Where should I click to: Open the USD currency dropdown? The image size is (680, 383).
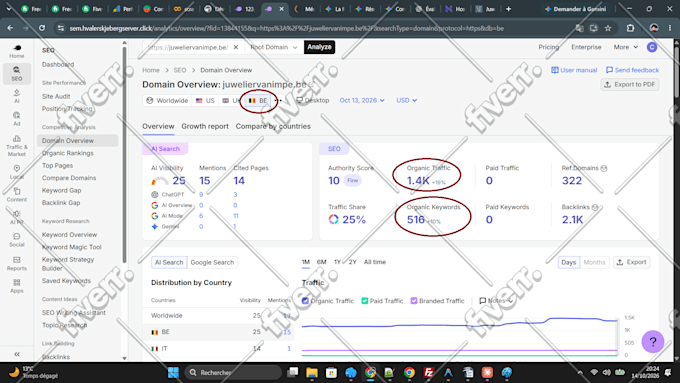tap(406, 100)
